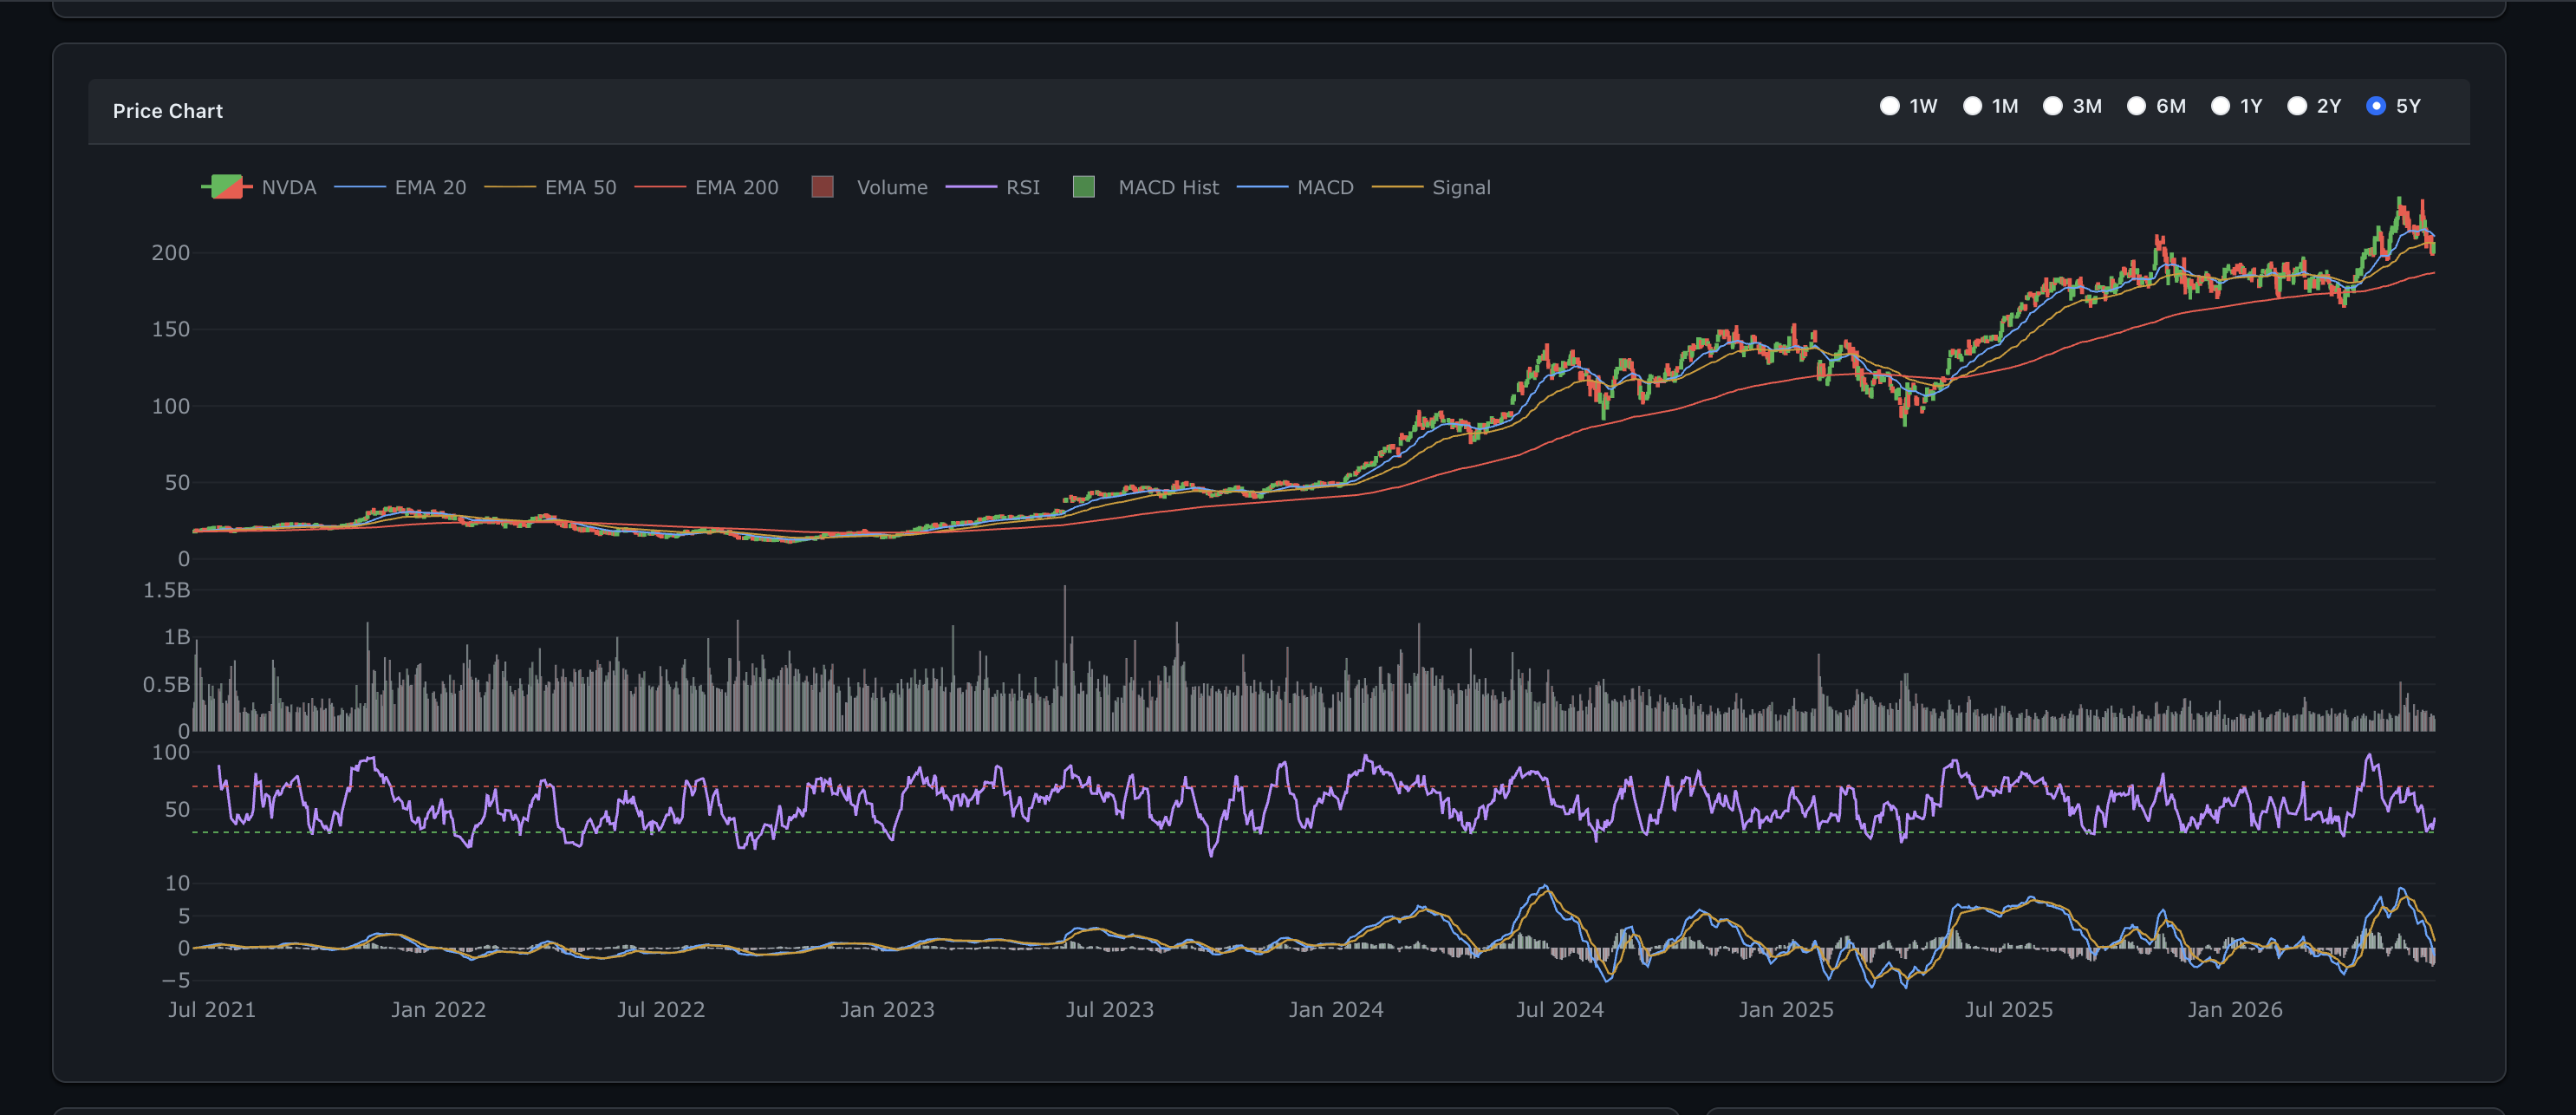Click the Jan 2026 axis label
2576x1115 pixels.
(x=2235, y=1009)
